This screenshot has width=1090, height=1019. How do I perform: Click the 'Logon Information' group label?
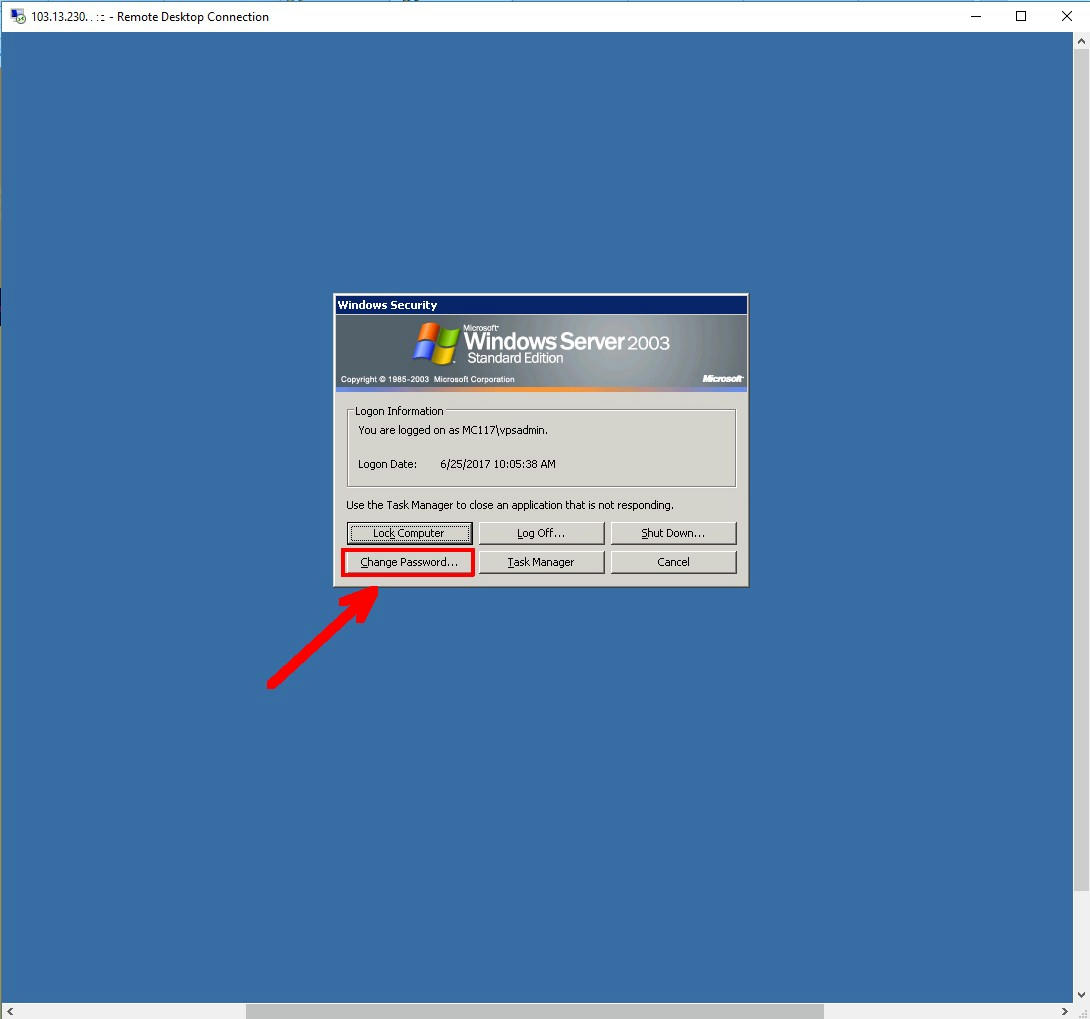tap(399, 411)
